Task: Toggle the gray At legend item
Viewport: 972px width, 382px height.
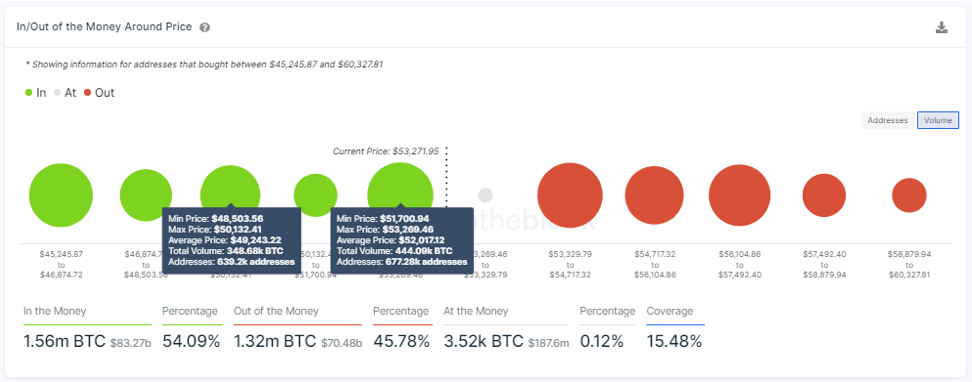Action: [66, 93]
